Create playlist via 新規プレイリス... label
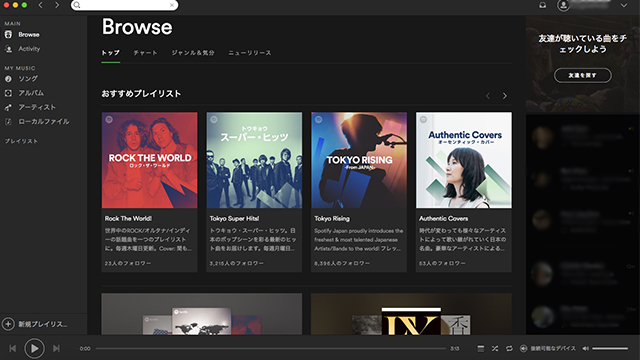Screen dimensions: 640x360 (43, 324)
